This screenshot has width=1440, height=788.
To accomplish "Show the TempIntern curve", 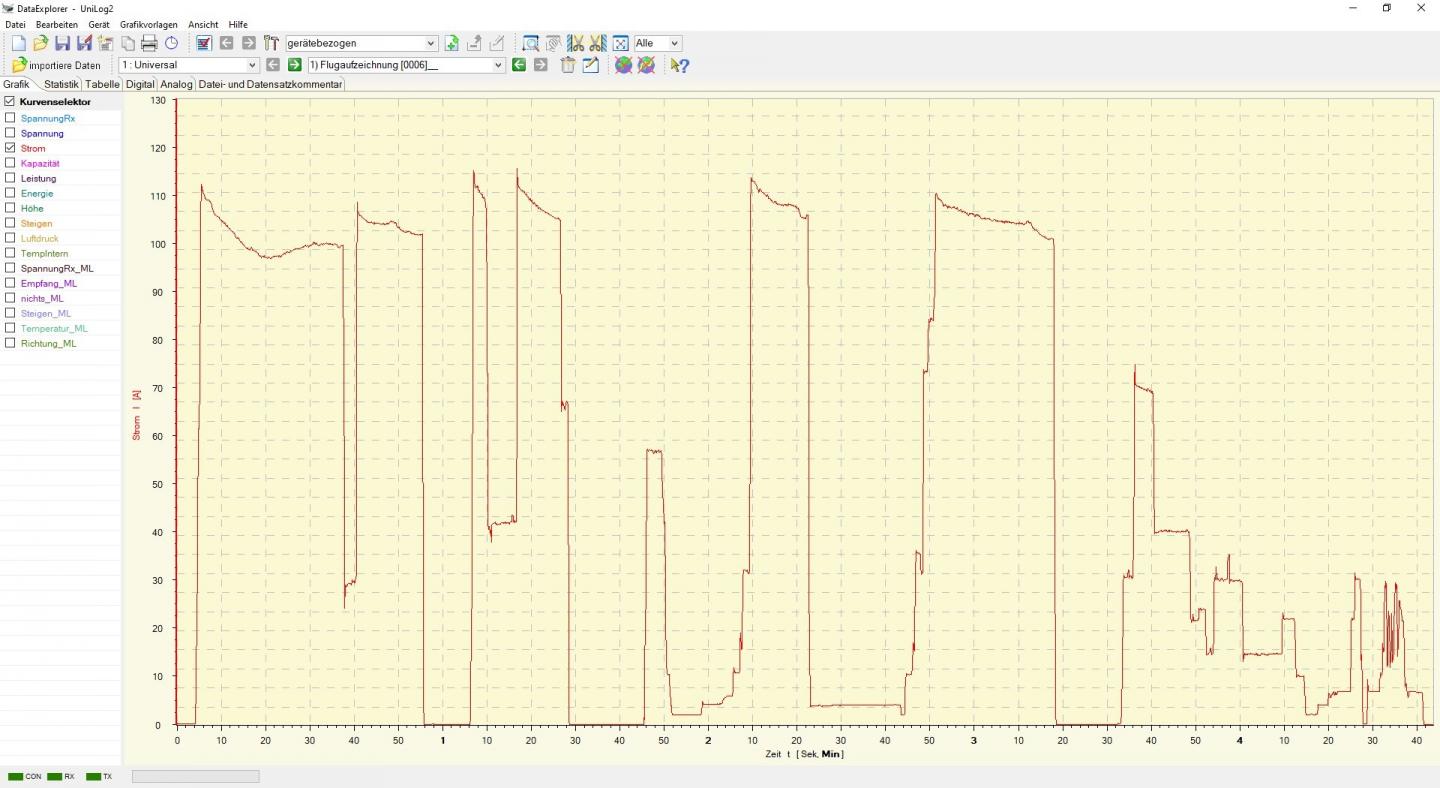I will (10, 253).
